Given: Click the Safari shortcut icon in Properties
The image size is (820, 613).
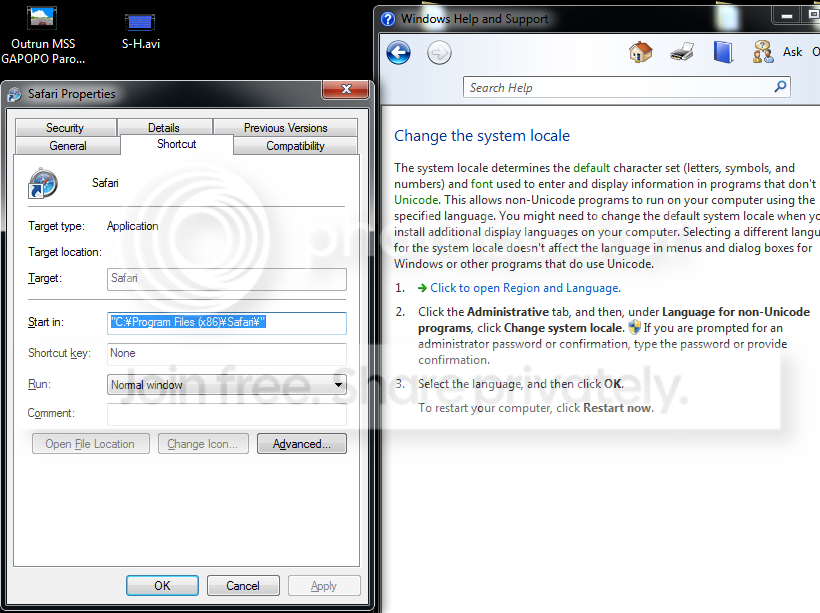Looking at the screenshot, I should (x=43, y=183).
